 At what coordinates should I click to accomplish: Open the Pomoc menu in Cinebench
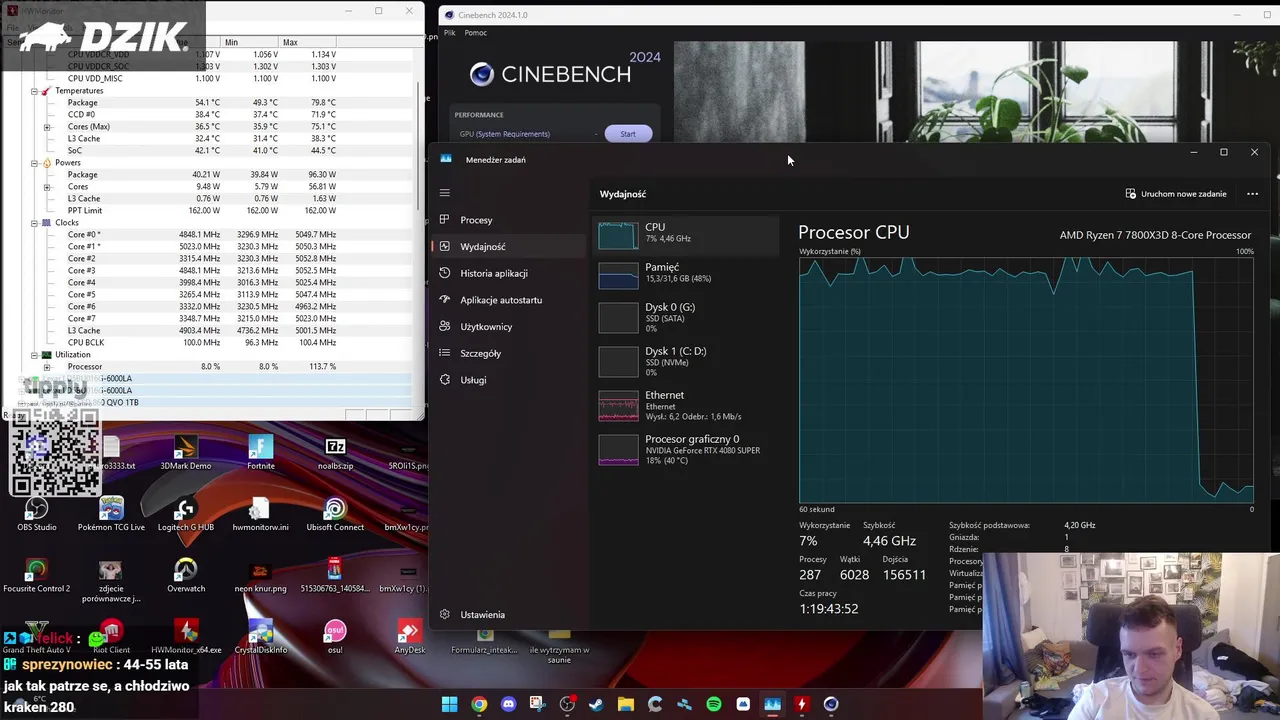coord(476,33)
